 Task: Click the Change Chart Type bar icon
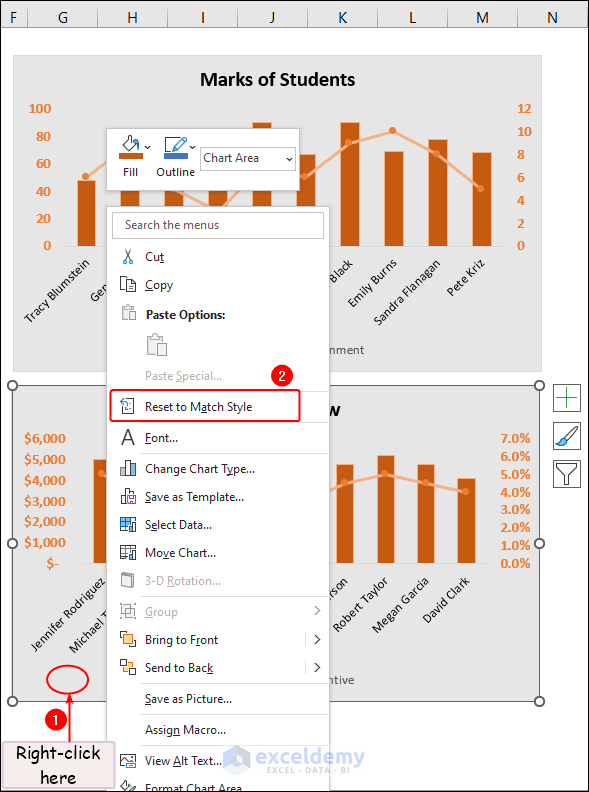[128, 468]
